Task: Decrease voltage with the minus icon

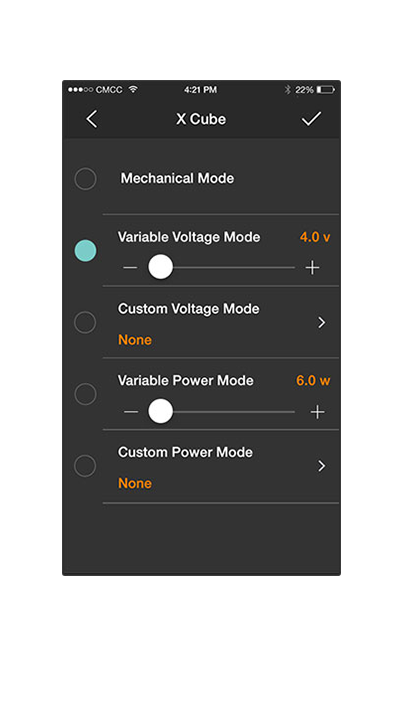Action: click(x=130, y=267)
